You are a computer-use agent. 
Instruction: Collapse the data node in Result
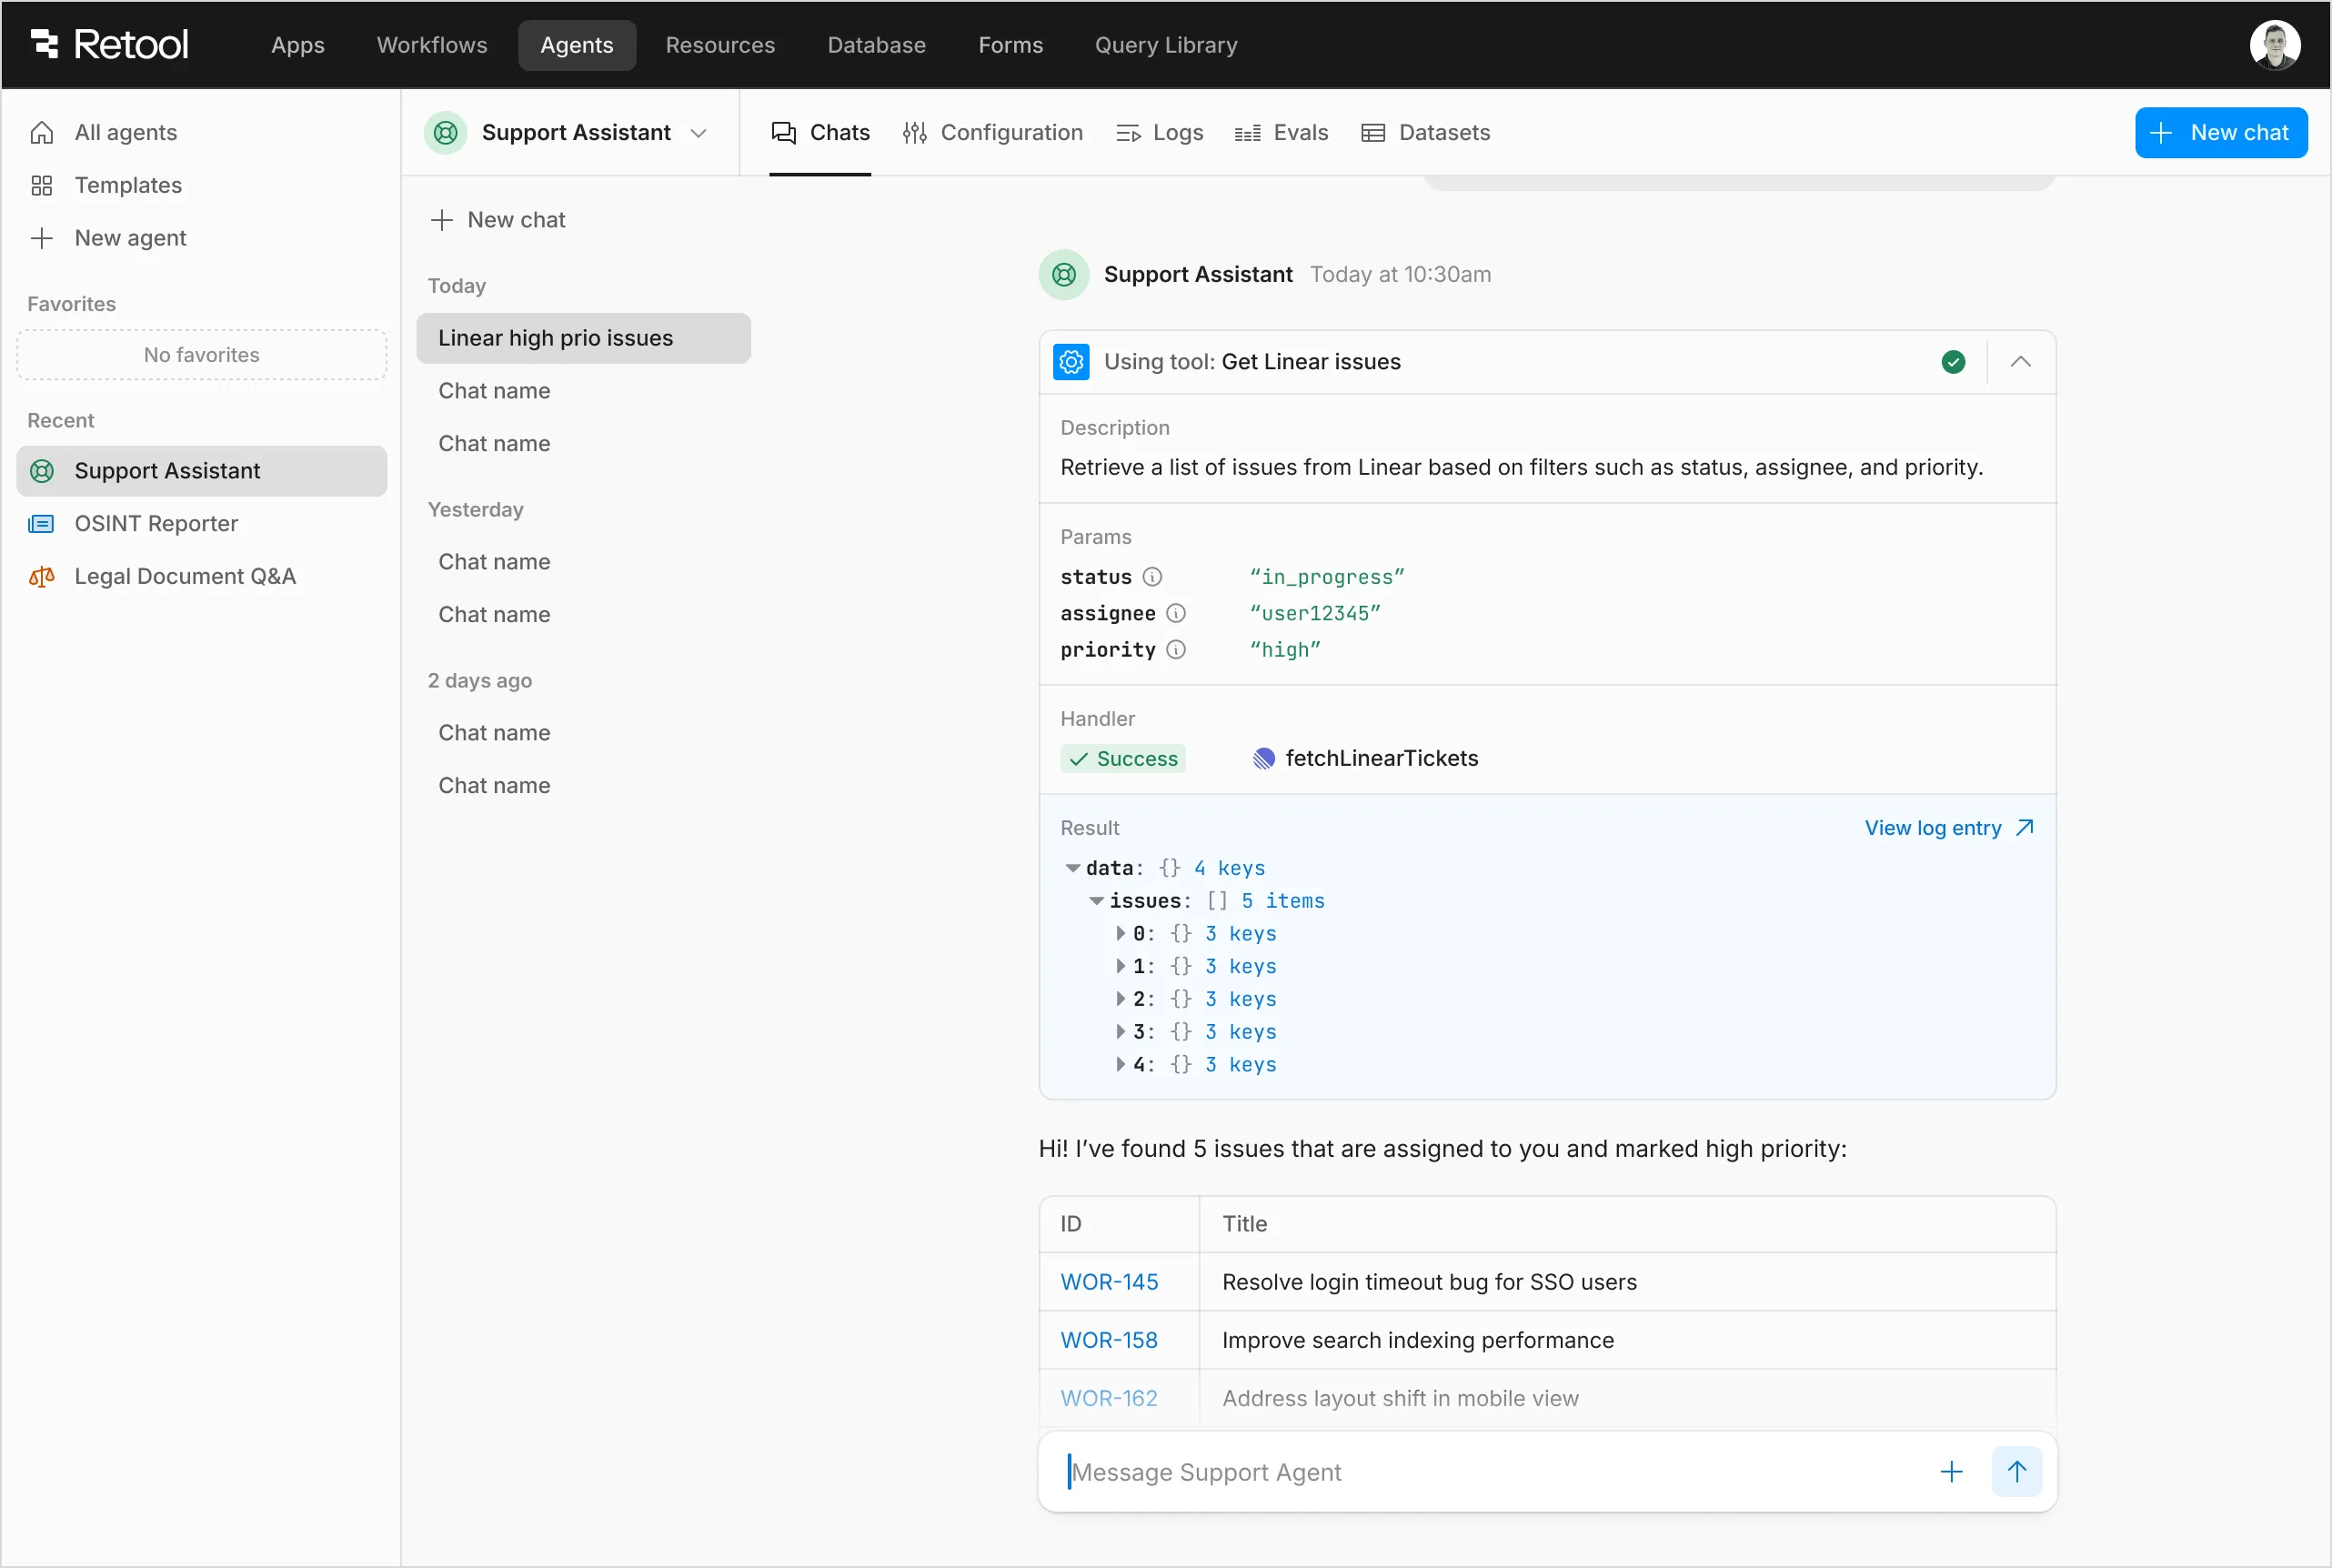(1072, 868)
